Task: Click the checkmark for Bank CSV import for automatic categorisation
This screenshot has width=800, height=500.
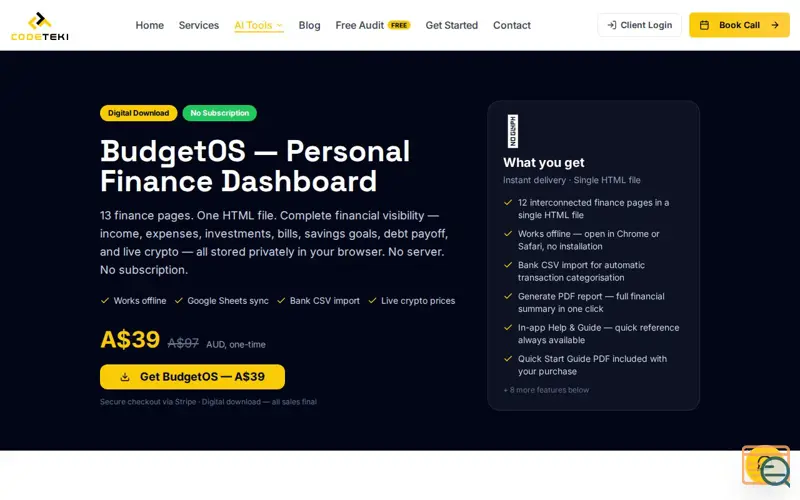Action: pyautogui.click(x=508, y=265)
